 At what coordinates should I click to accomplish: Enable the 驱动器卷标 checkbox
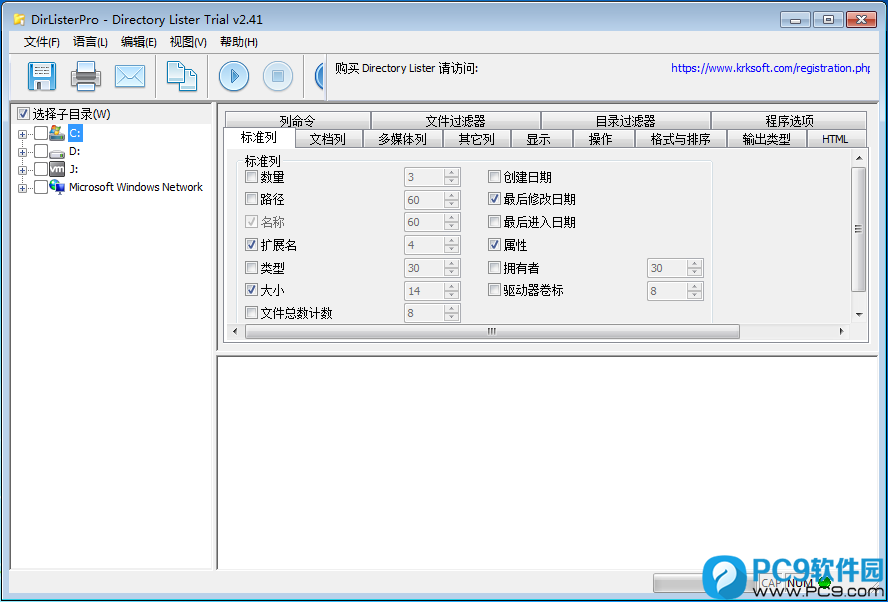click(494, 290)
